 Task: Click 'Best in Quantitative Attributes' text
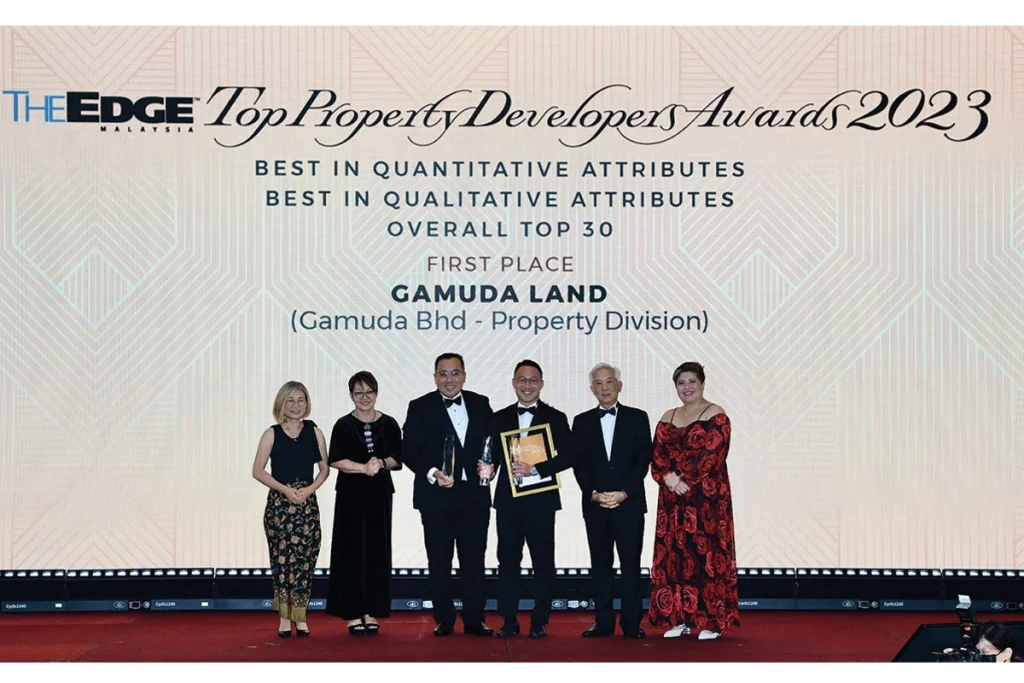coord(499,169)
